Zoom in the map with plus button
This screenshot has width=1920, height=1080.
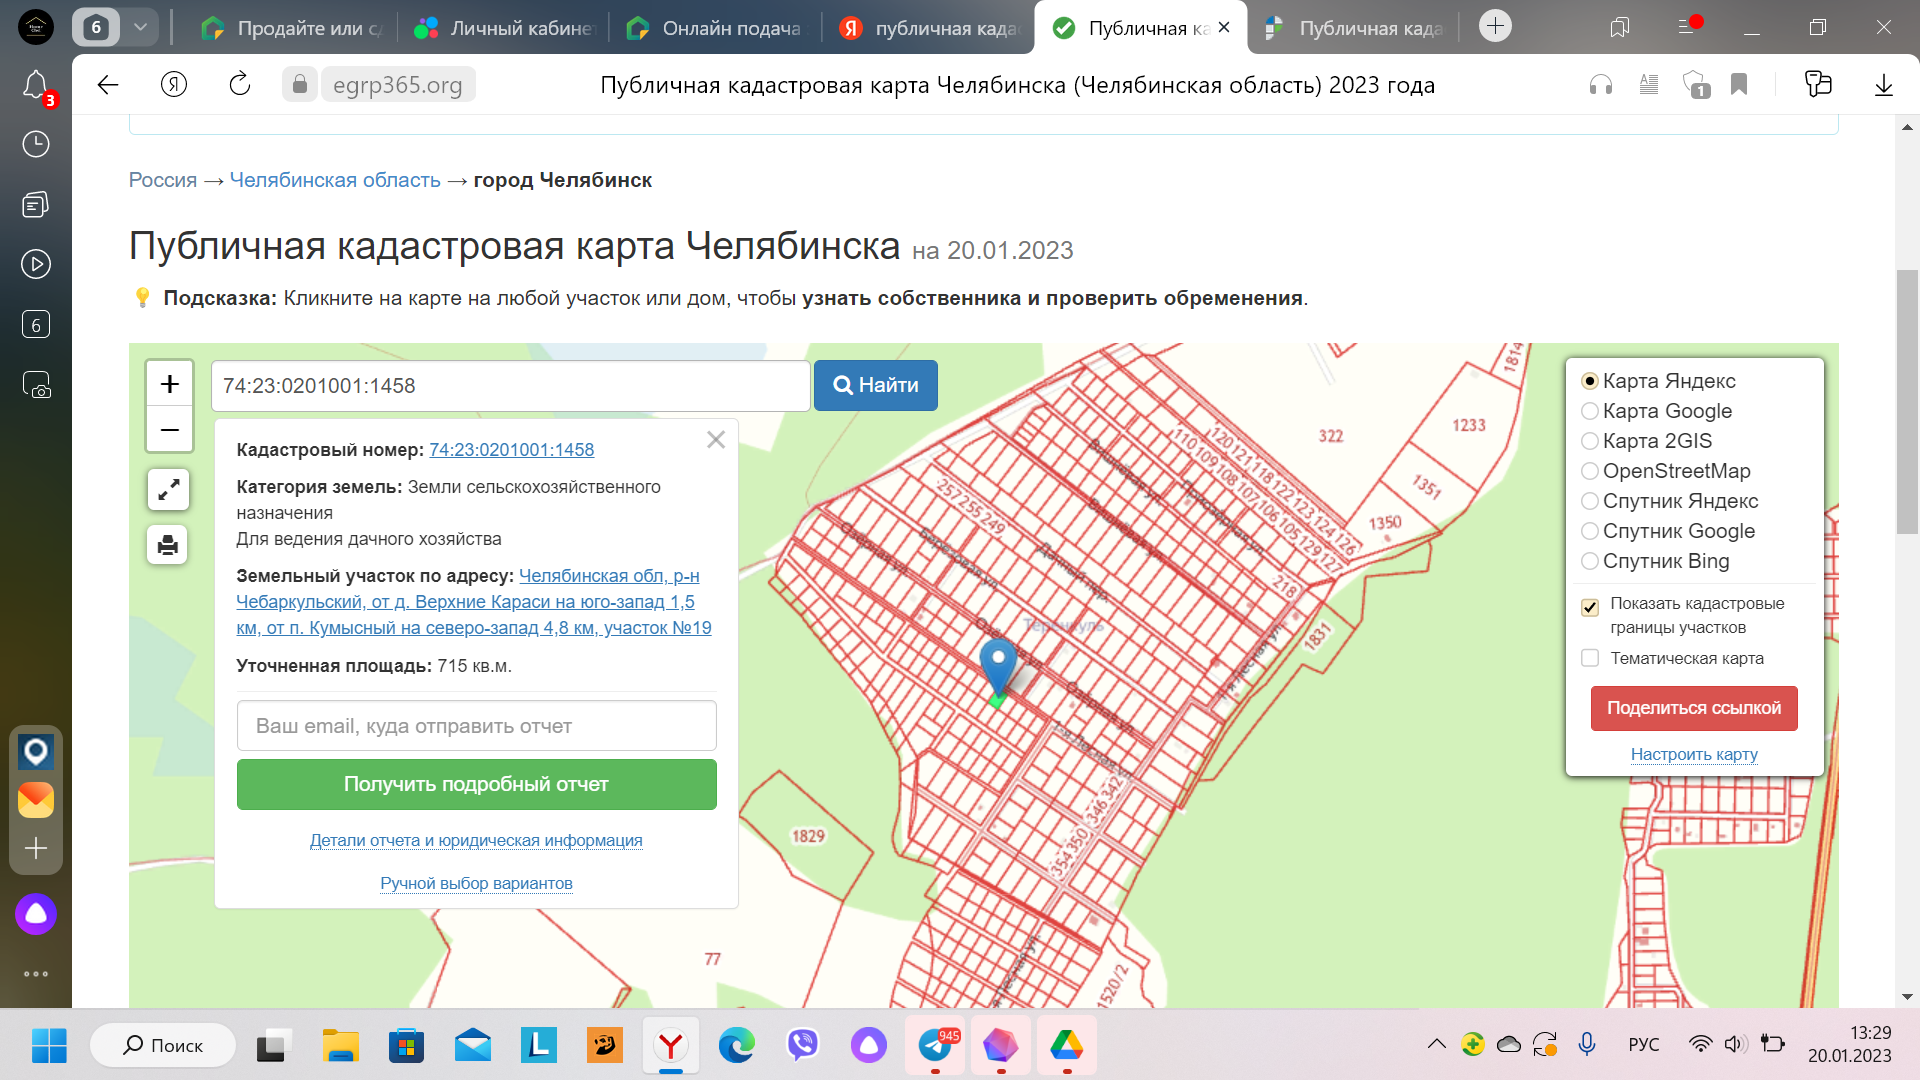point(169,384)
